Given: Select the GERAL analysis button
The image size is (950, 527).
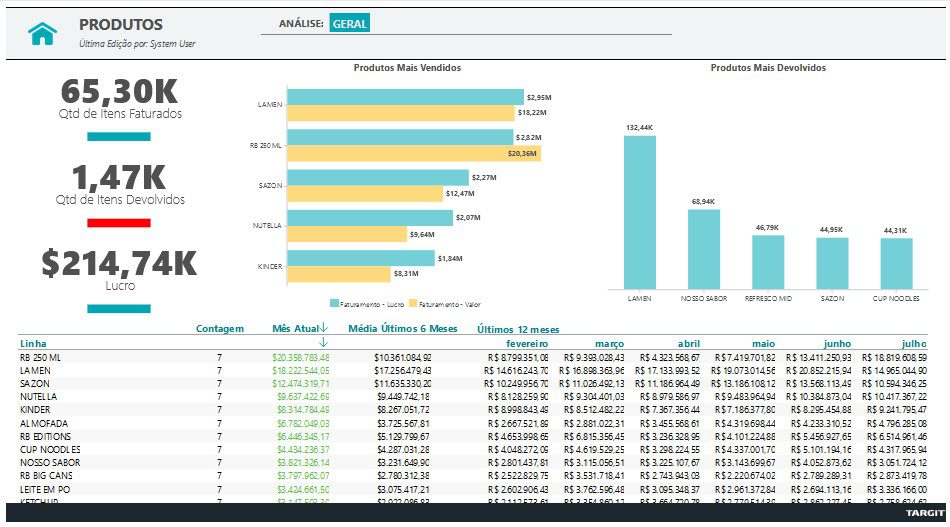Looking at the screenshot, I should [x=350, y=24].
